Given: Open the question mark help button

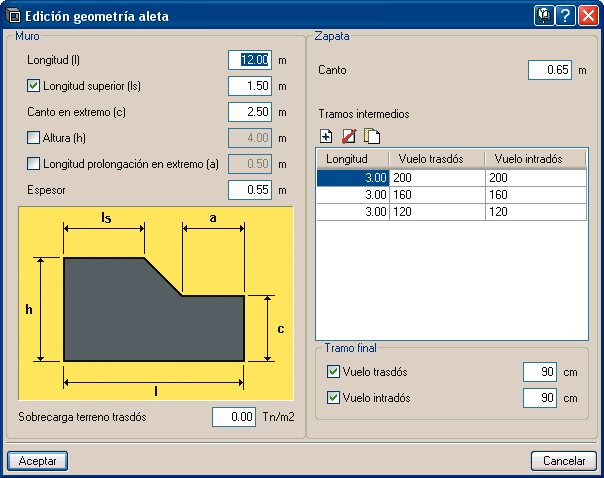Looking at the screenshot, I should [565, 16].
